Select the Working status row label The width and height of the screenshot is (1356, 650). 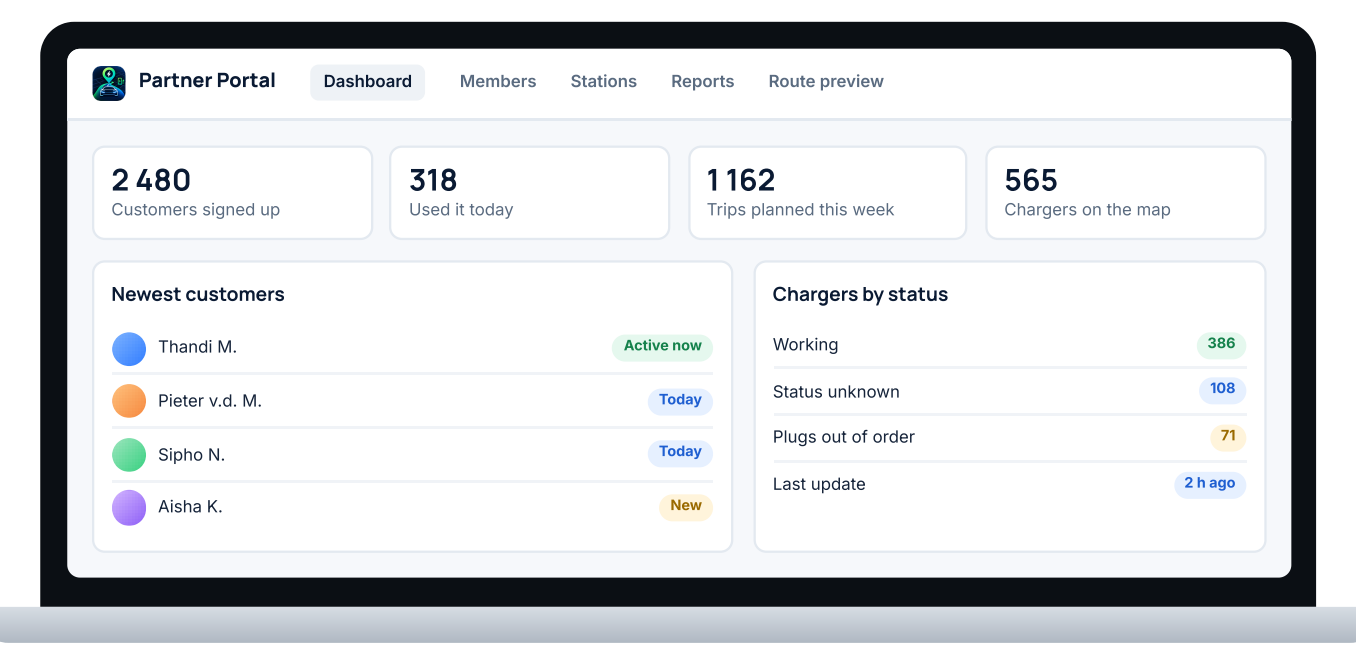point(806,345)
